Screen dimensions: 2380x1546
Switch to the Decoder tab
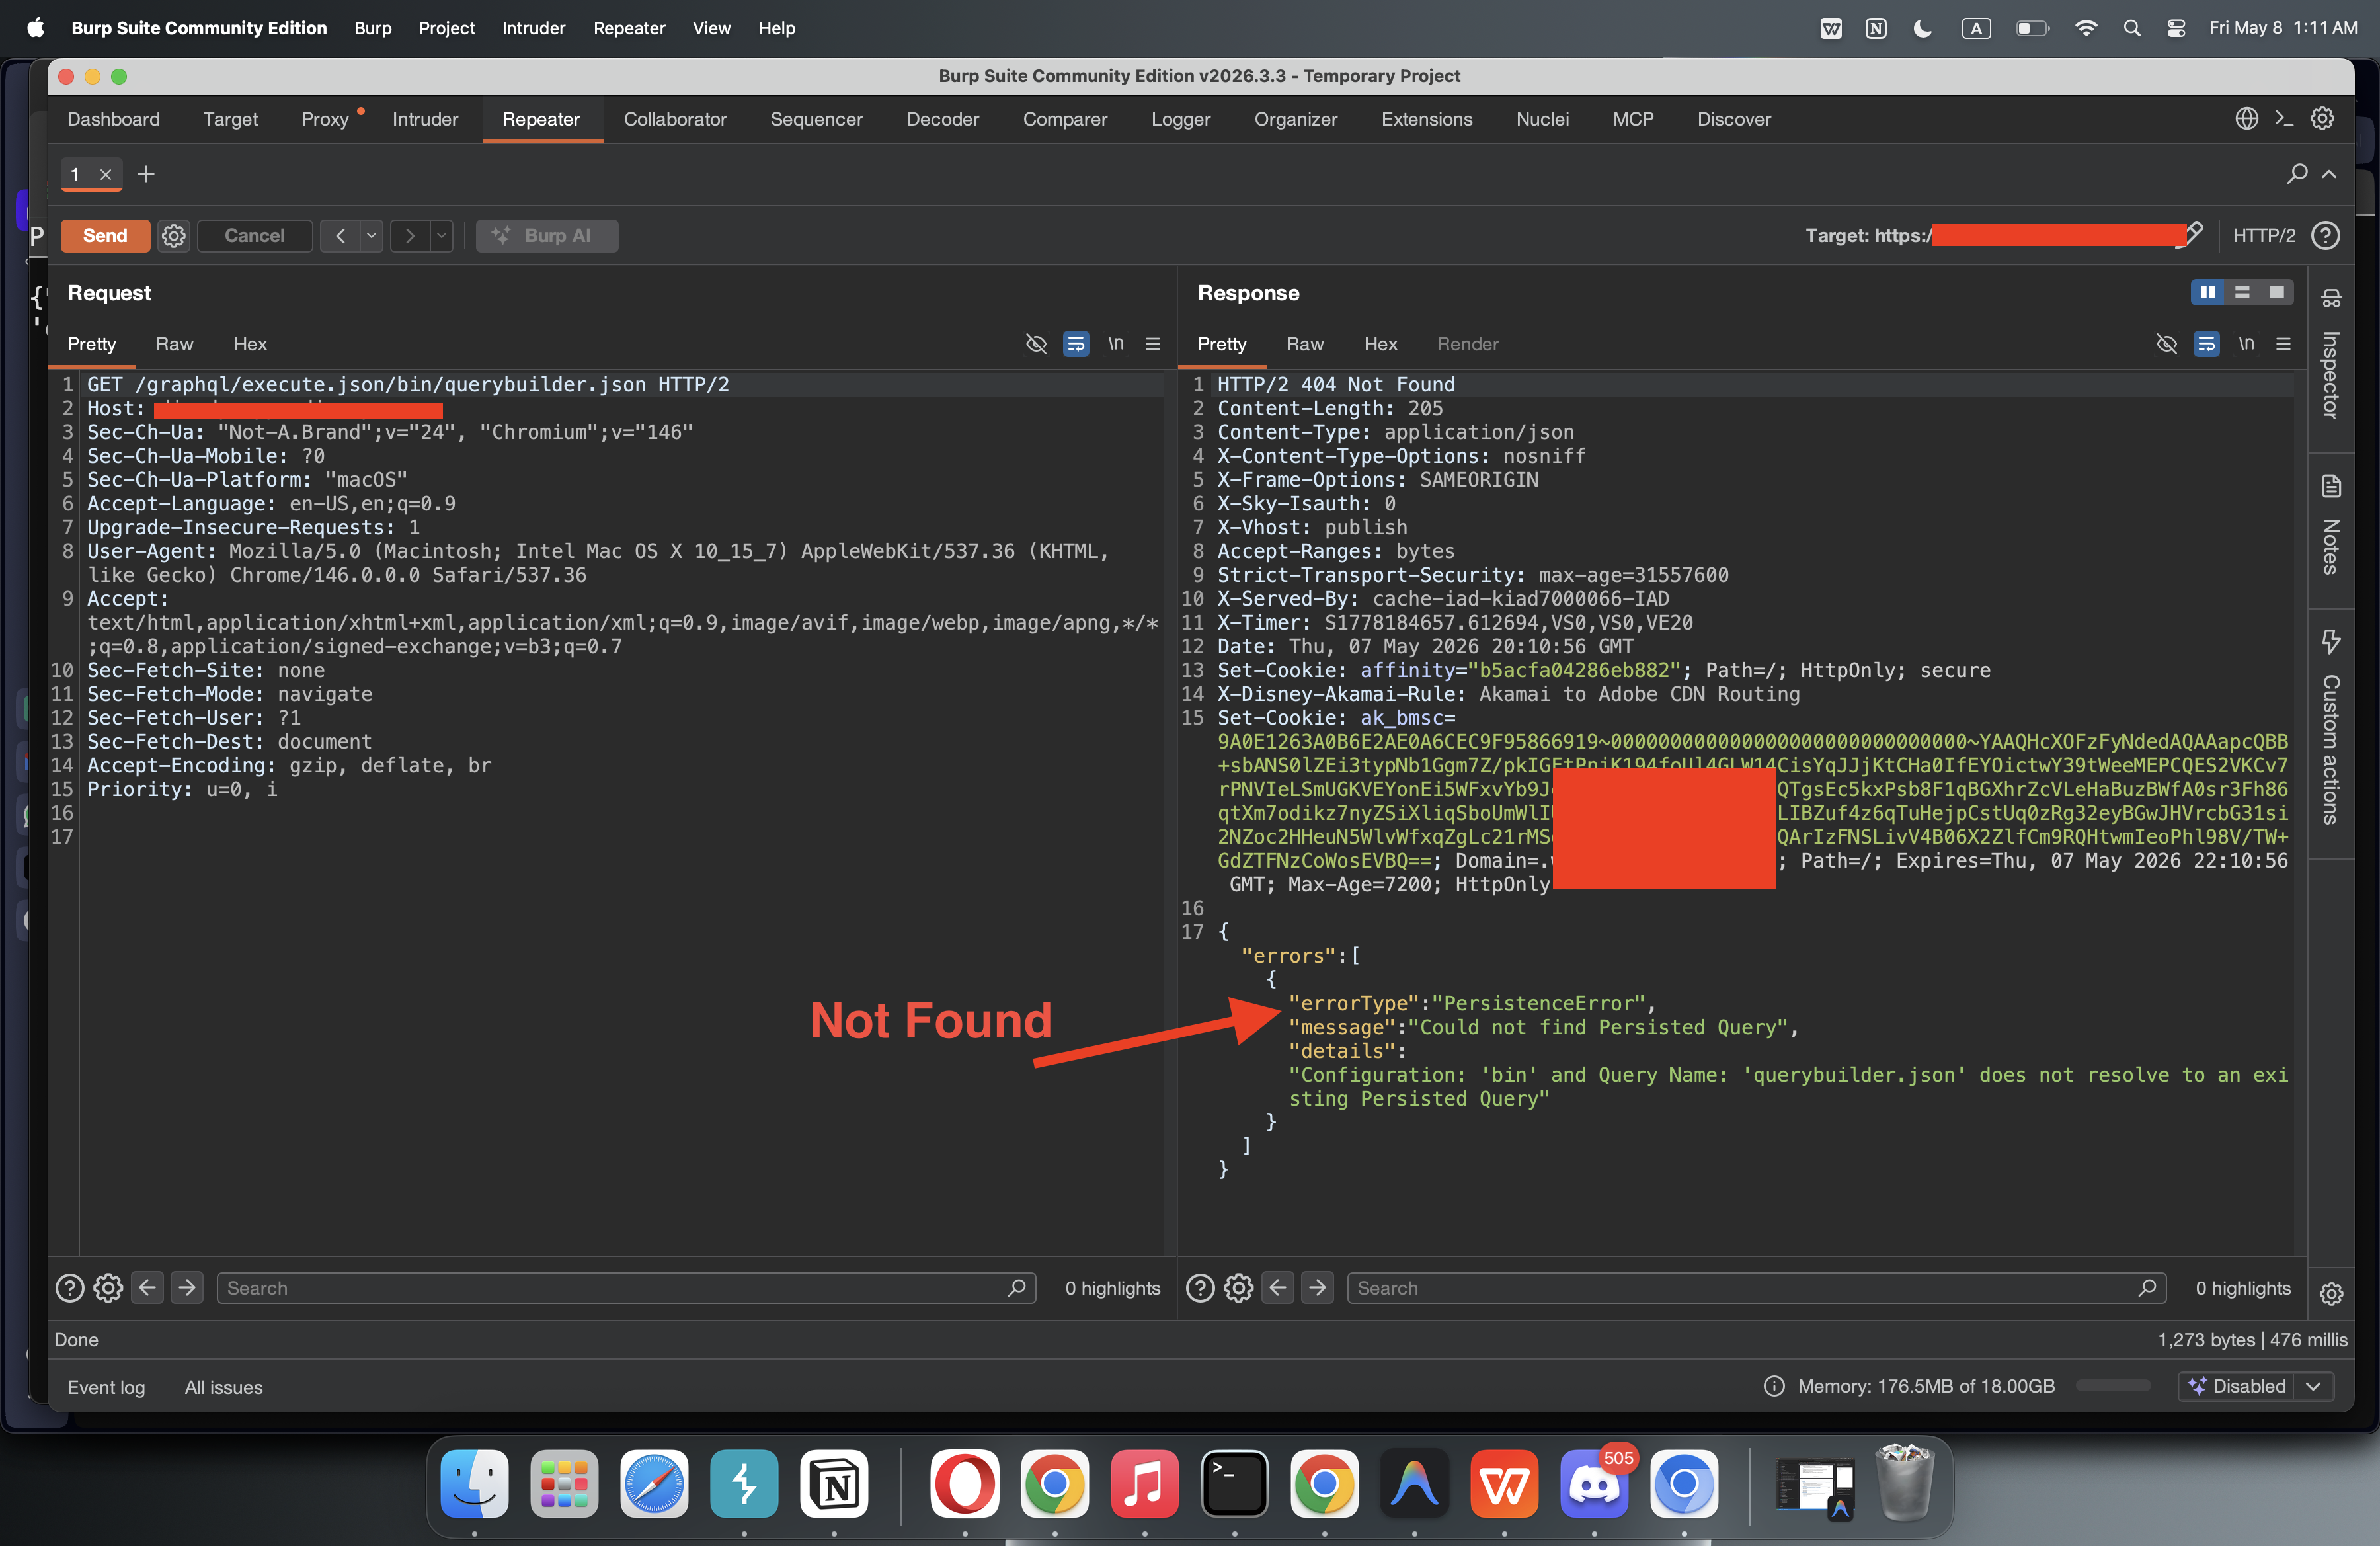pos(942,119)
